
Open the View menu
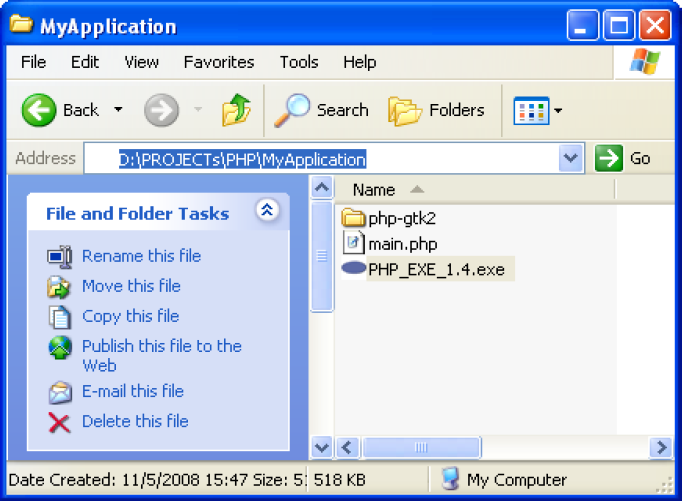[x=142, y=62]
